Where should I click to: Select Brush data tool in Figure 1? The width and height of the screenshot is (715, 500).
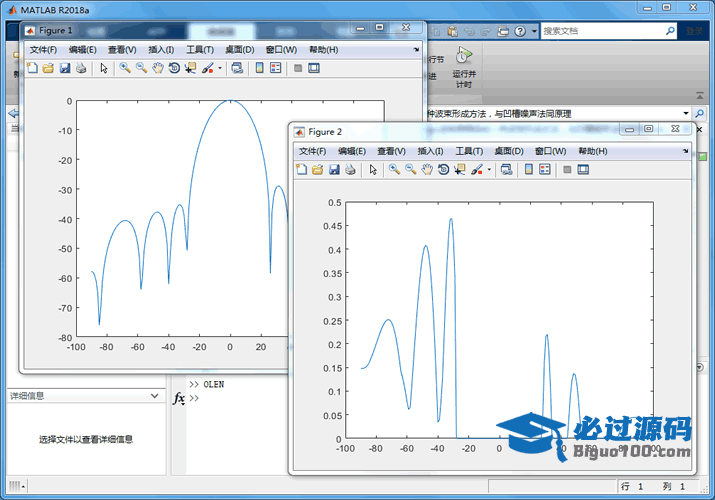click(208, 68)
